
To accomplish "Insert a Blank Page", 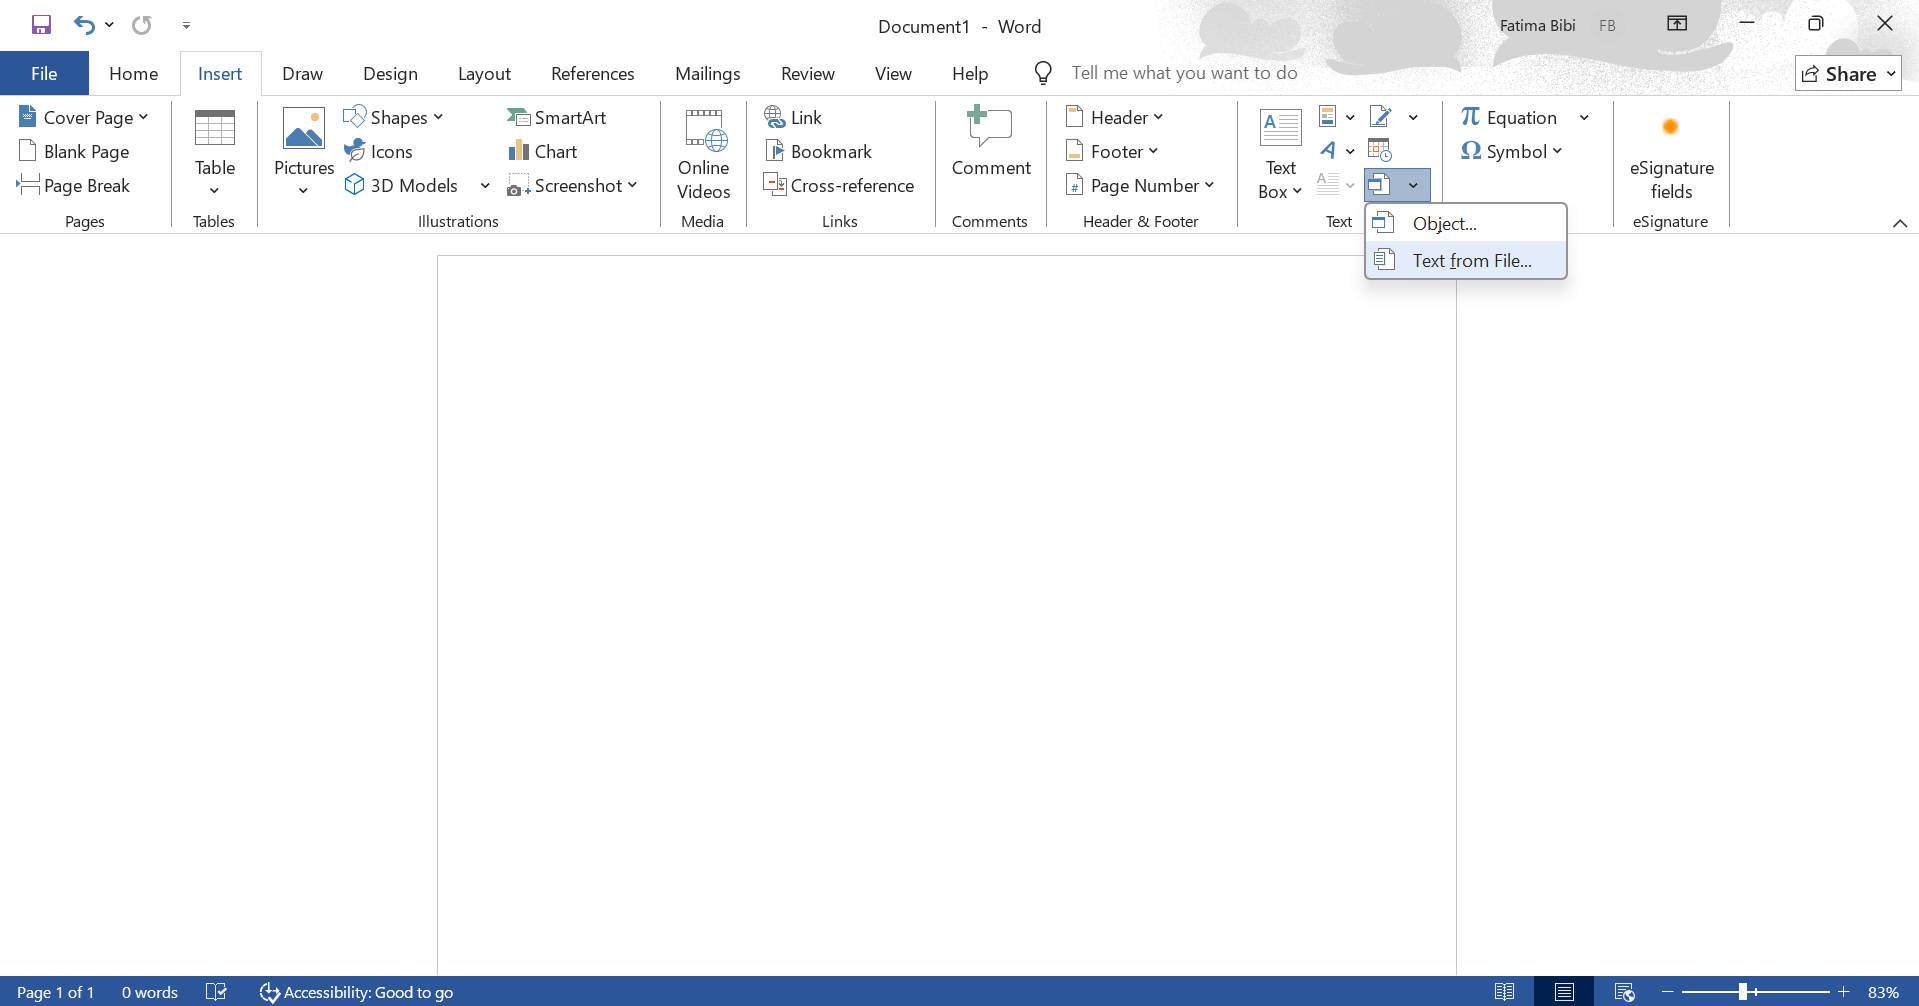I will pos(74,151).
